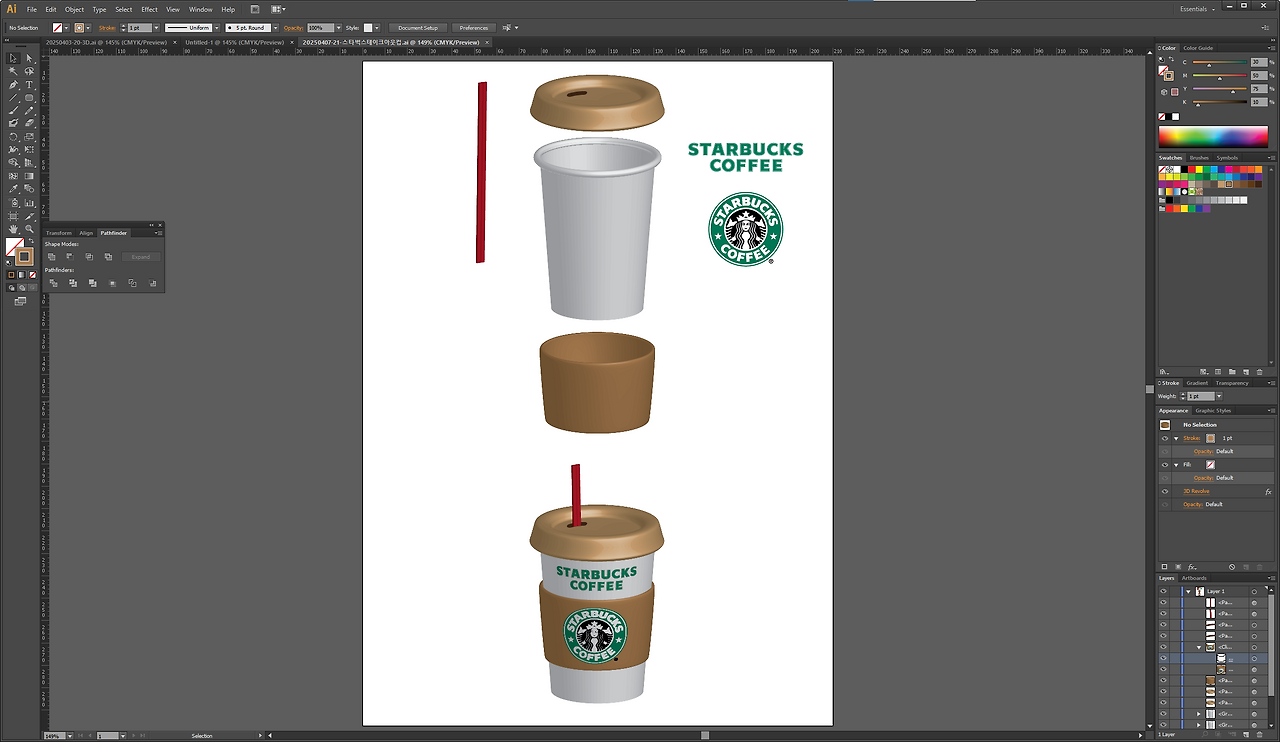Collapse Layer 1 disclosure triangle
Viewport: 1280px width, 742px height.
pyautogui.click(x=1188, y=591)
